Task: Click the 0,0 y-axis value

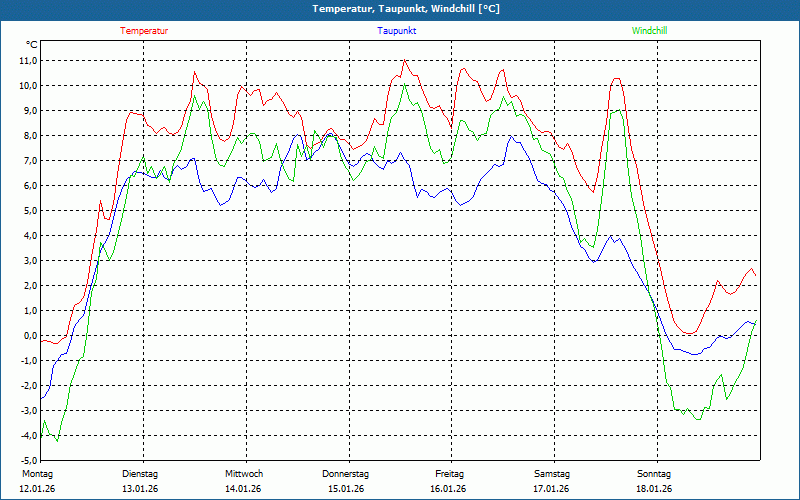Action: click(29, 336)
